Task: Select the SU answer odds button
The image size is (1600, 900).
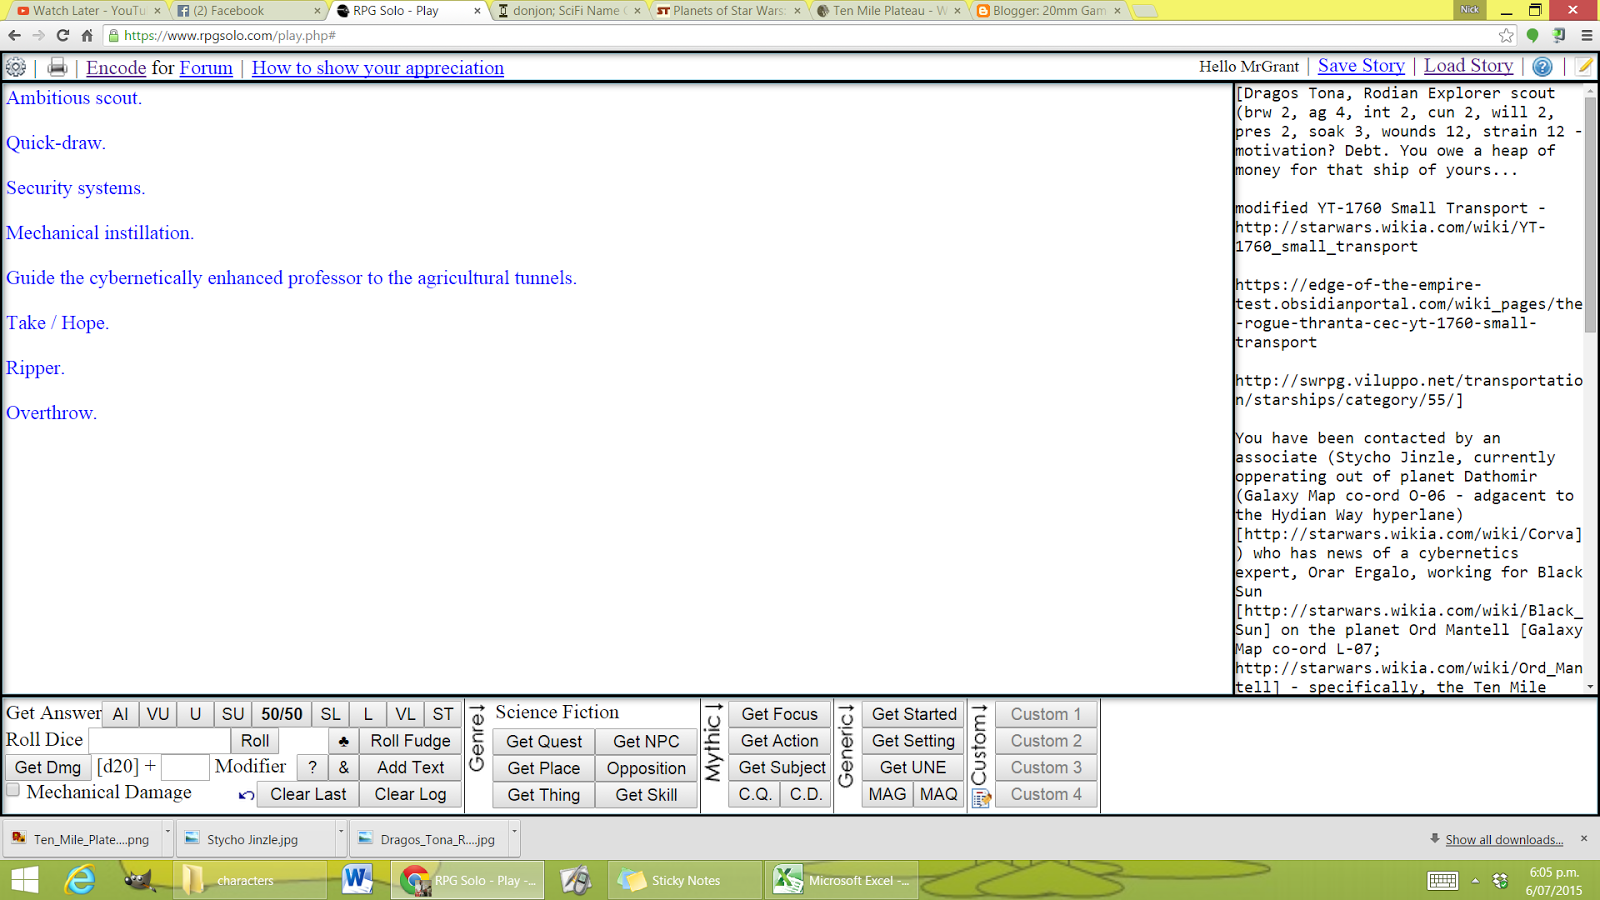Action: coord(233,714)
